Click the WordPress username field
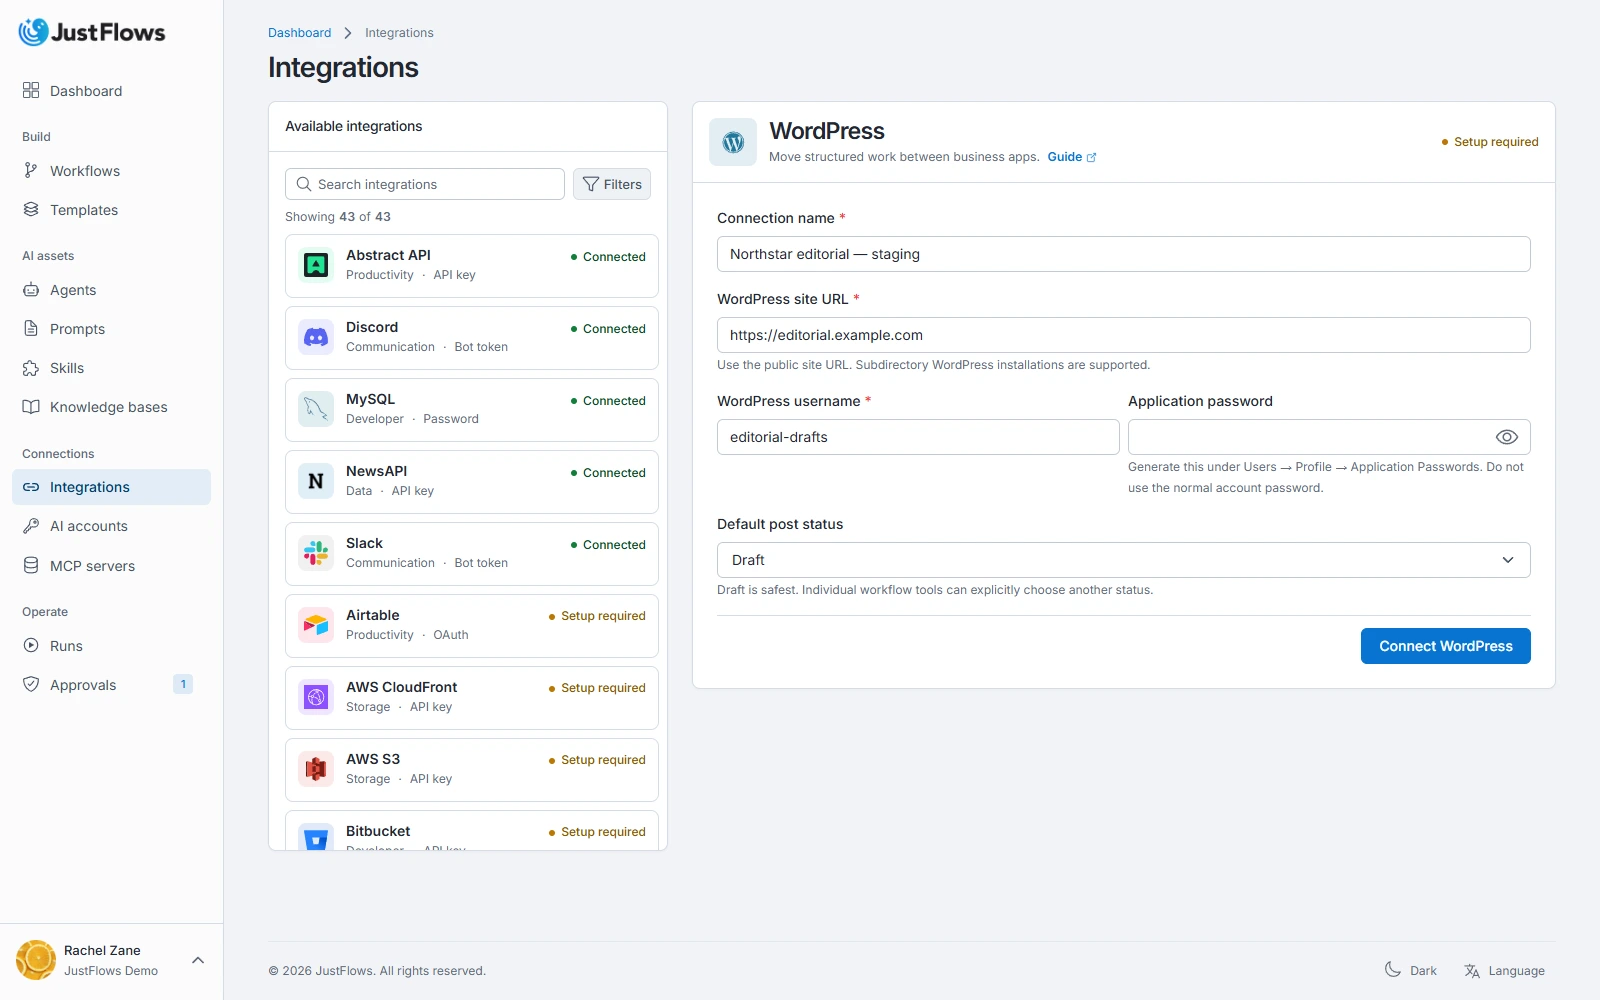Viewport: 1600px width, 1000px height. click(918, 437)
